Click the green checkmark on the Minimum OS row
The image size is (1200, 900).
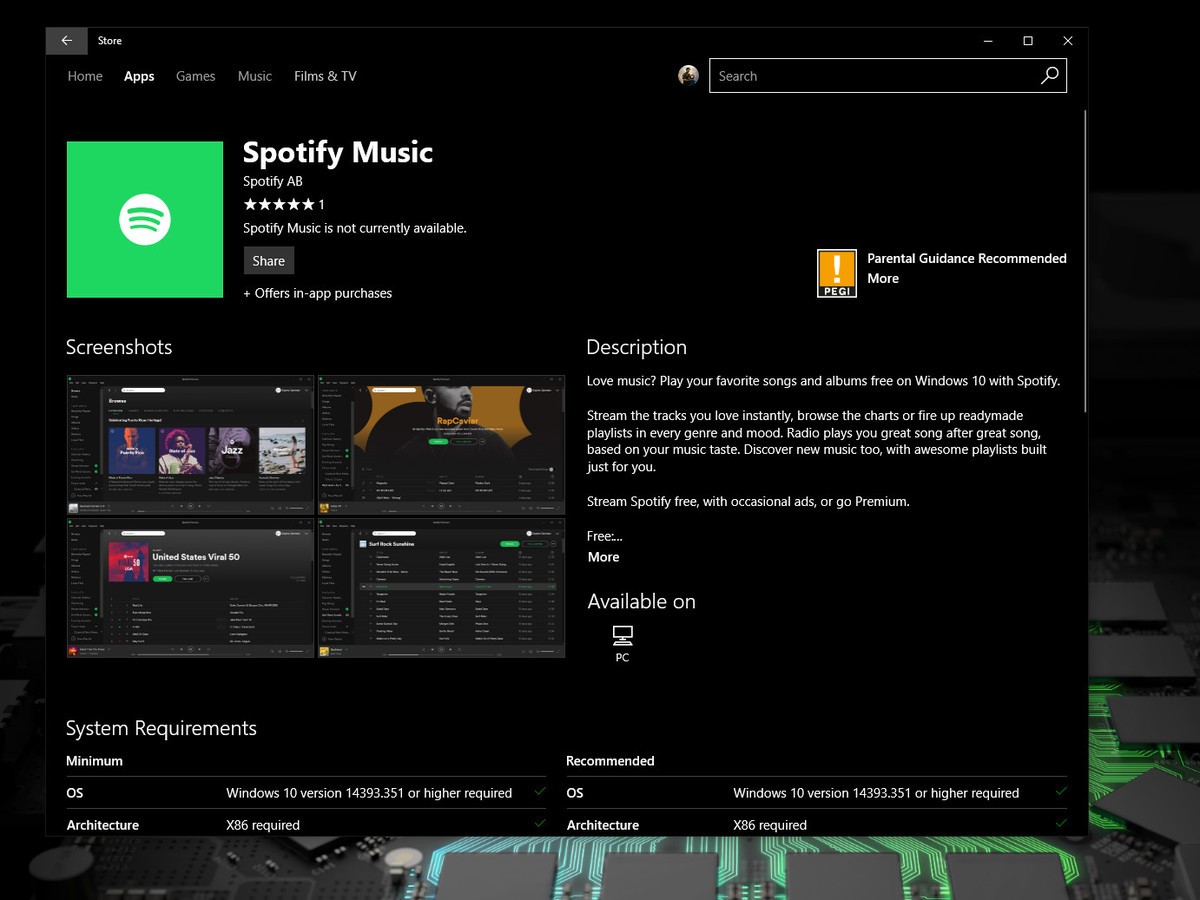(x=540, y=791)
